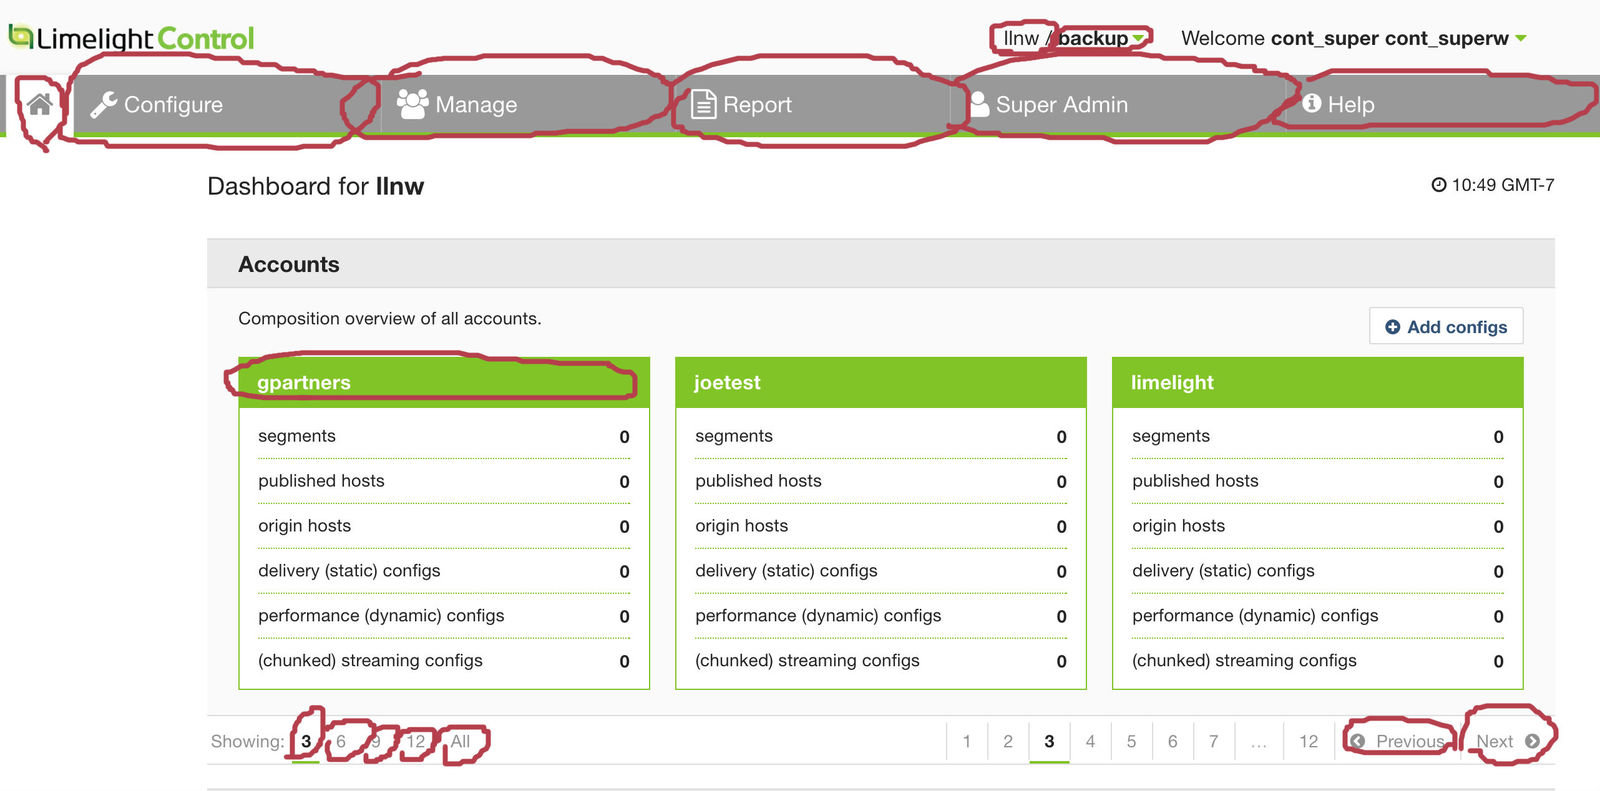Click joetest performance (dynamic) configs row
Image resolution: width=1600 pixels, height=791 pixels.
[881, 616]
